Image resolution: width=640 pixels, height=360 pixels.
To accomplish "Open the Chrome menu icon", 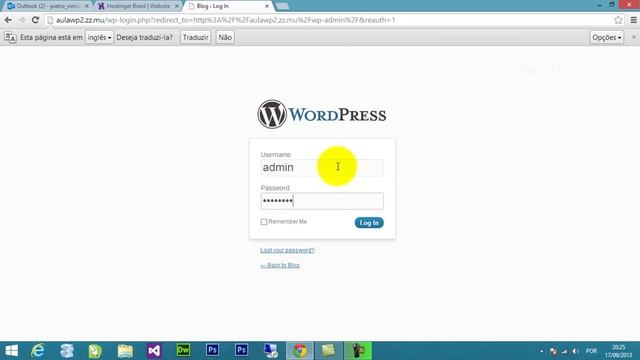I will [x=633, y=20].
